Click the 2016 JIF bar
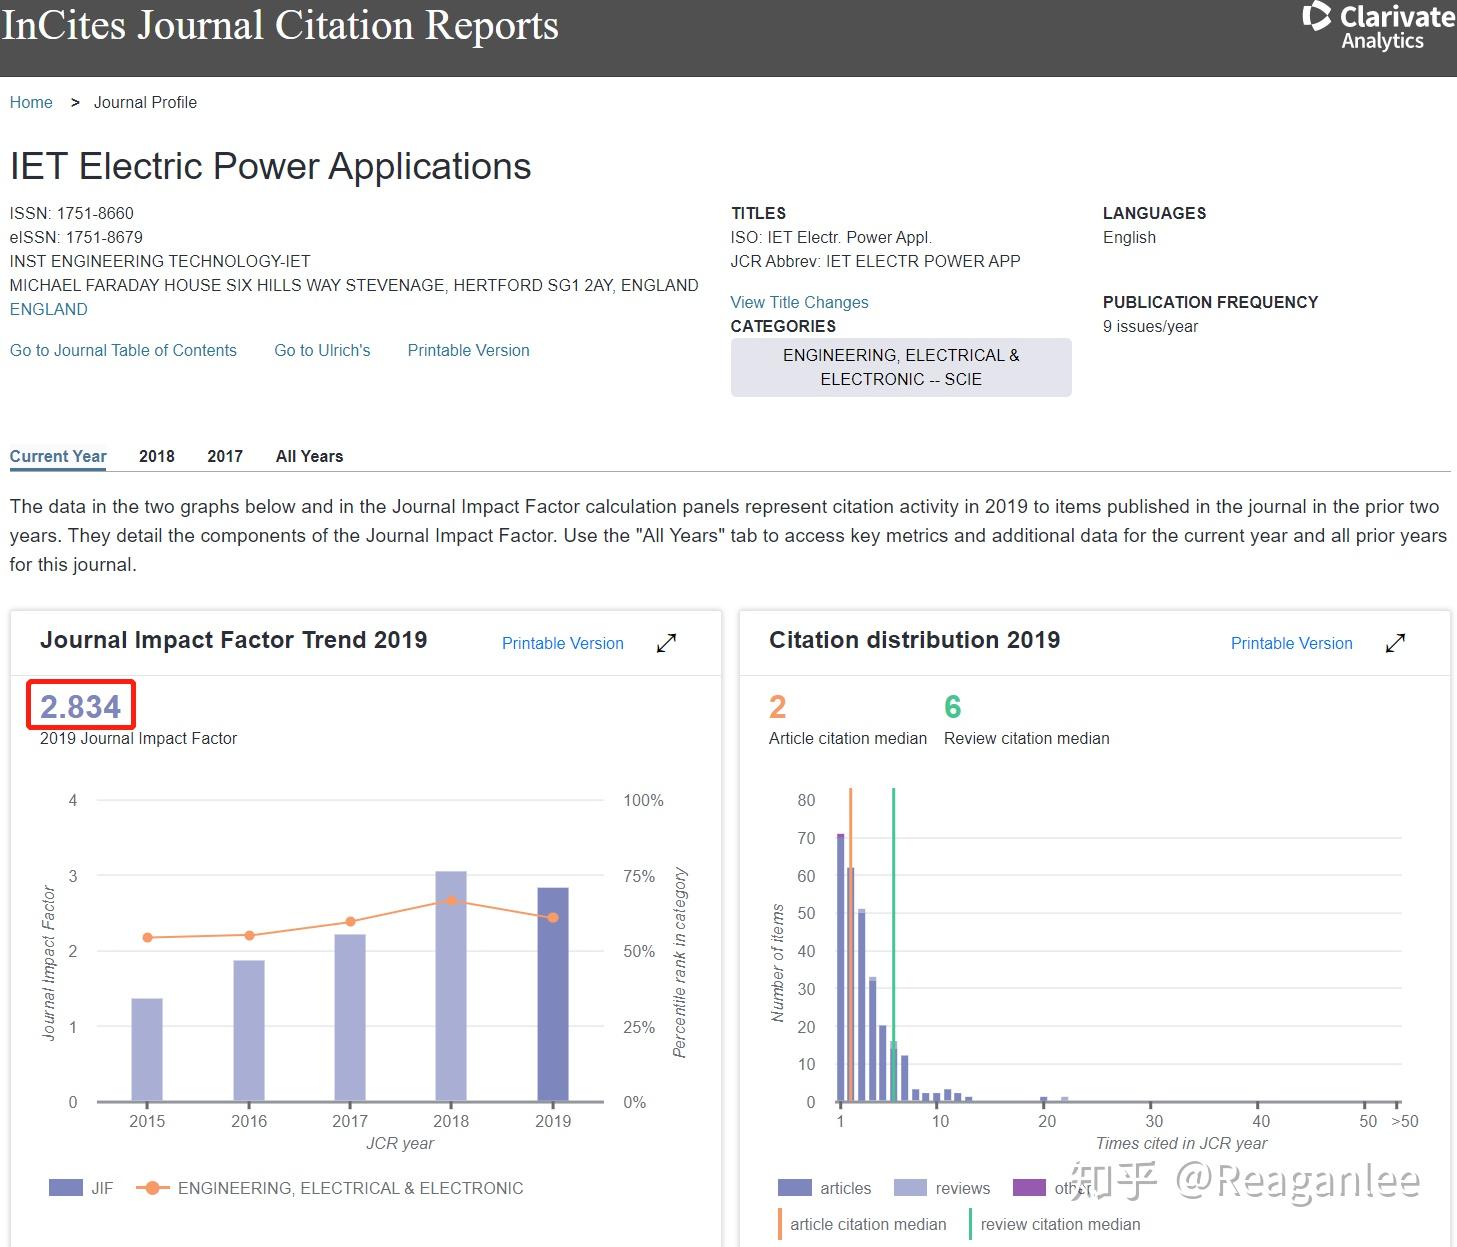This screenshot has width=1457, height=1247. [x=249, y=1031]
